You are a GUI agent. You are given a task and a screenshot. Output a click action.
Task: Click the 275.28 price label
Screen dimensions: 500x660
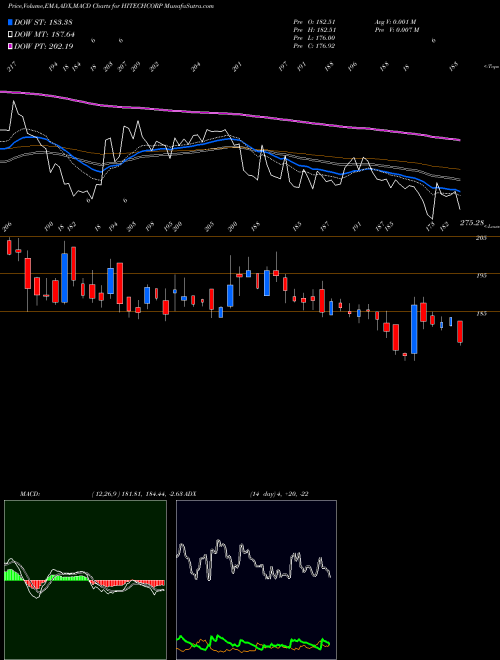pos(473,223)
